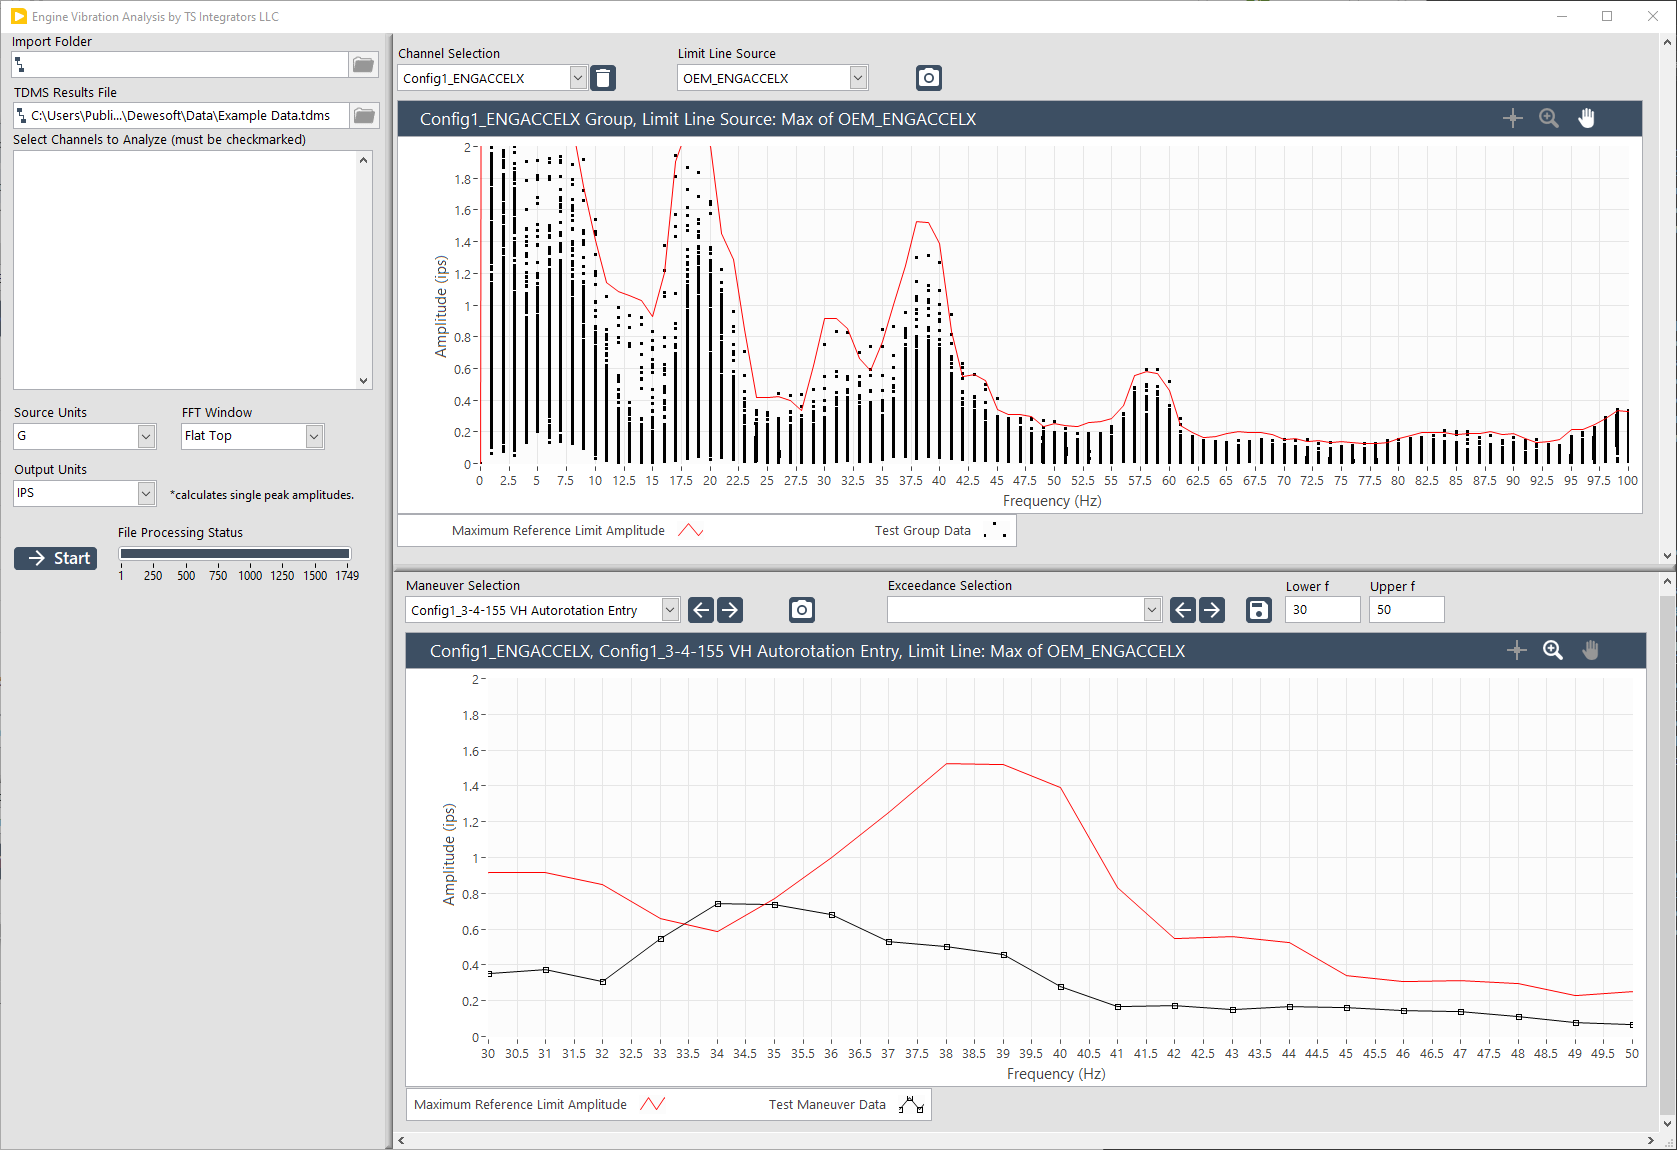The height and width of the screenshot is (1150, 1677).
Task: Click the bottom Maximum Reference Limit legend icon
Action: point(653,1104)
